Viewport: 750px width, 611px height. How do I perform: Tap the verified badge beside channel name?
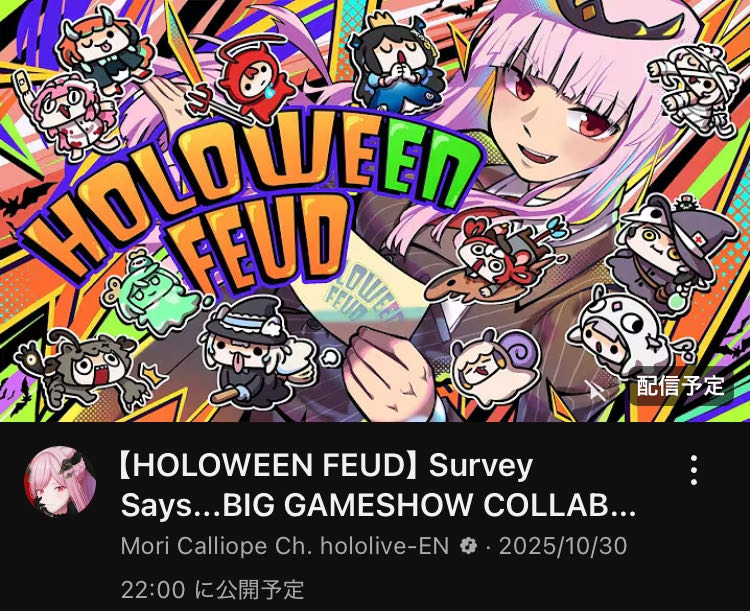(x=468, y=545)
